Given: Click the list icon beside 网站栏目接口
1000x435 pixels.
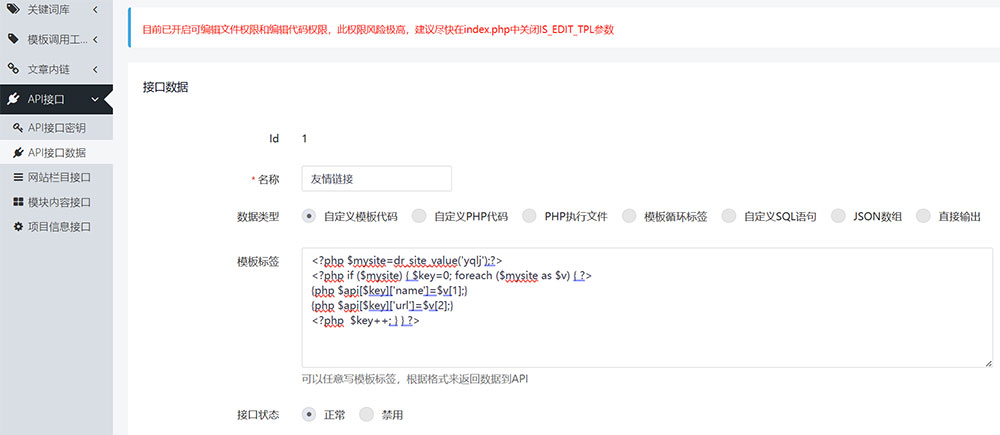Looking at the screenshot, I should point(18,177).
